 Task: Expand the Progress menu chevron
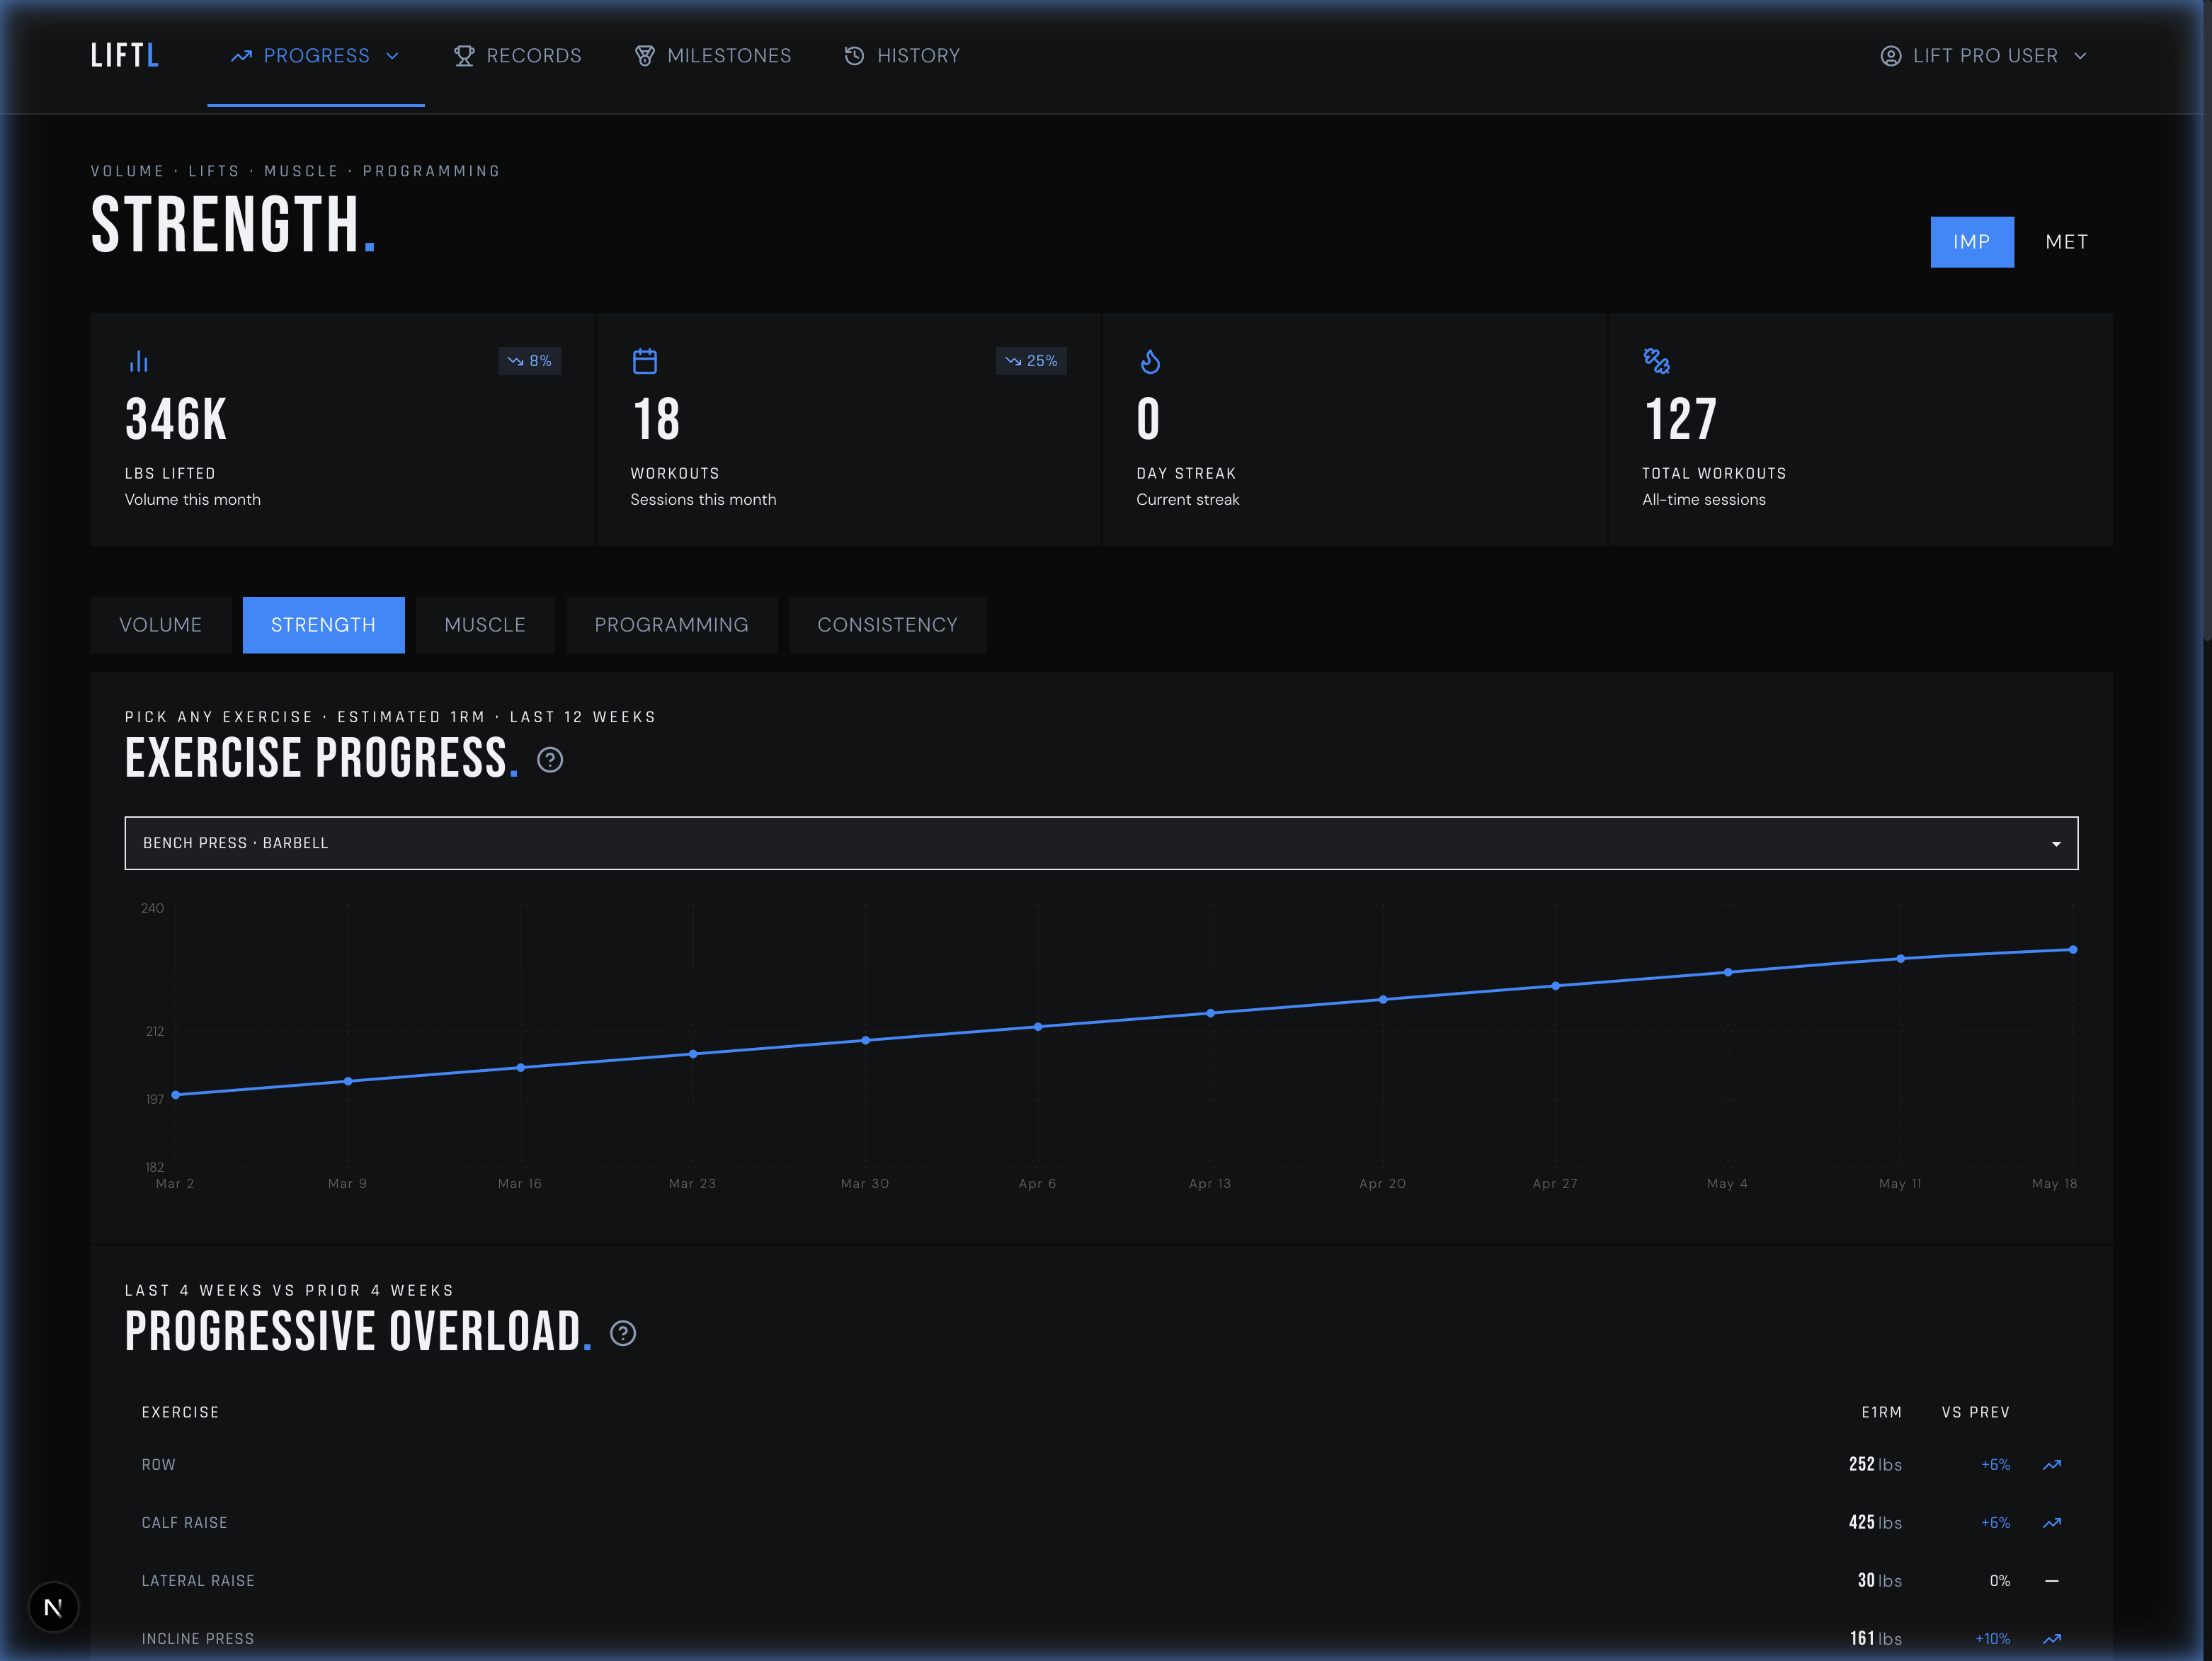393,56
